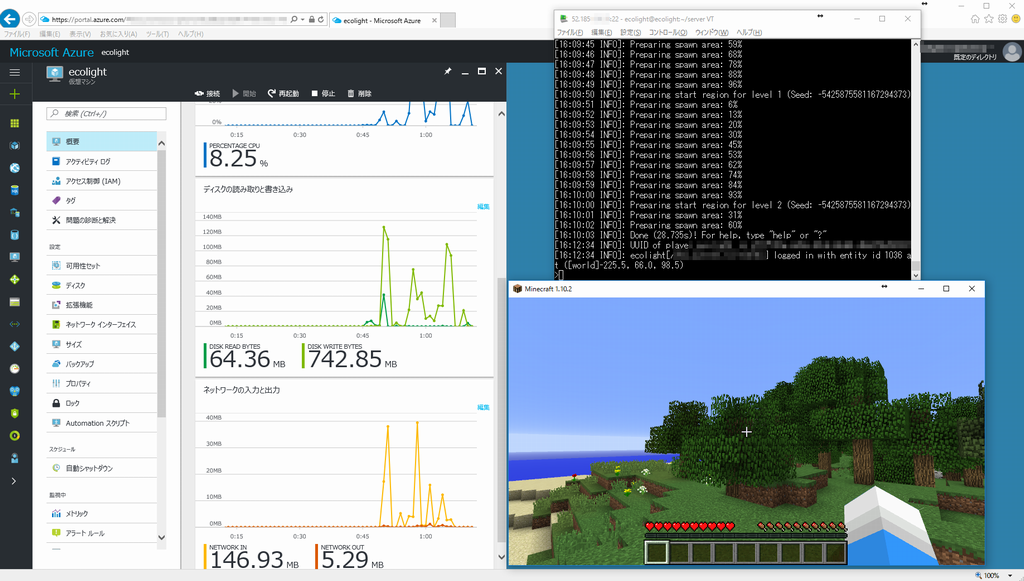Open the ディスク setting
This screenshot has width=1024, height=581.
point(102,285)
